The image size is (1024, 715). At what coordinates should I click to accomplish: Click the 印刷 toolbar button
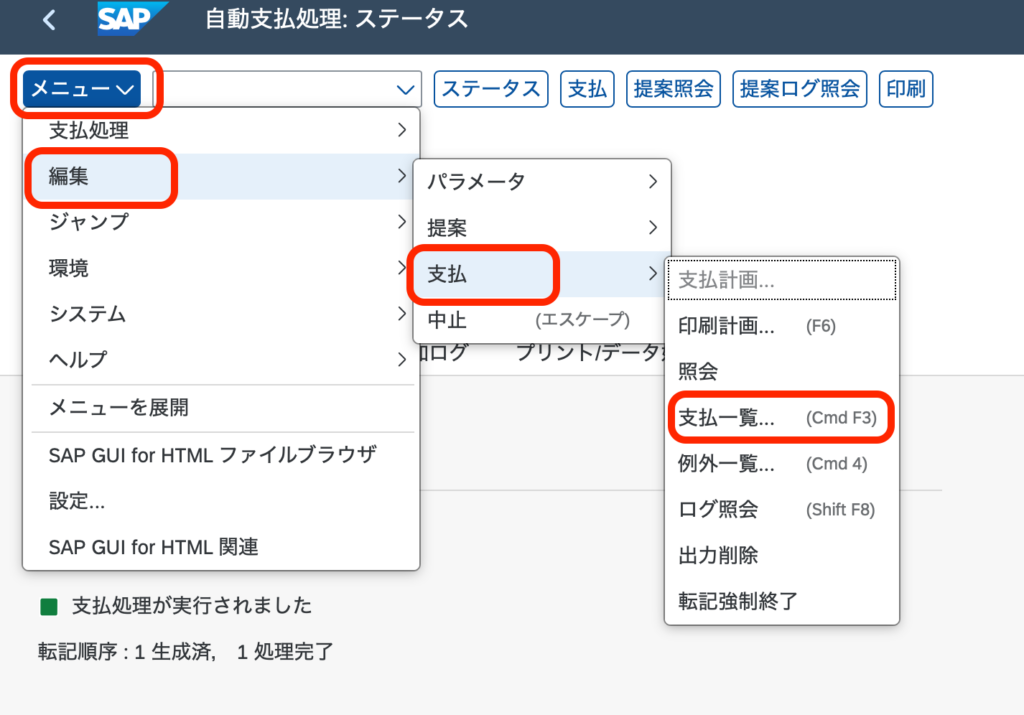tap(906, 88)
